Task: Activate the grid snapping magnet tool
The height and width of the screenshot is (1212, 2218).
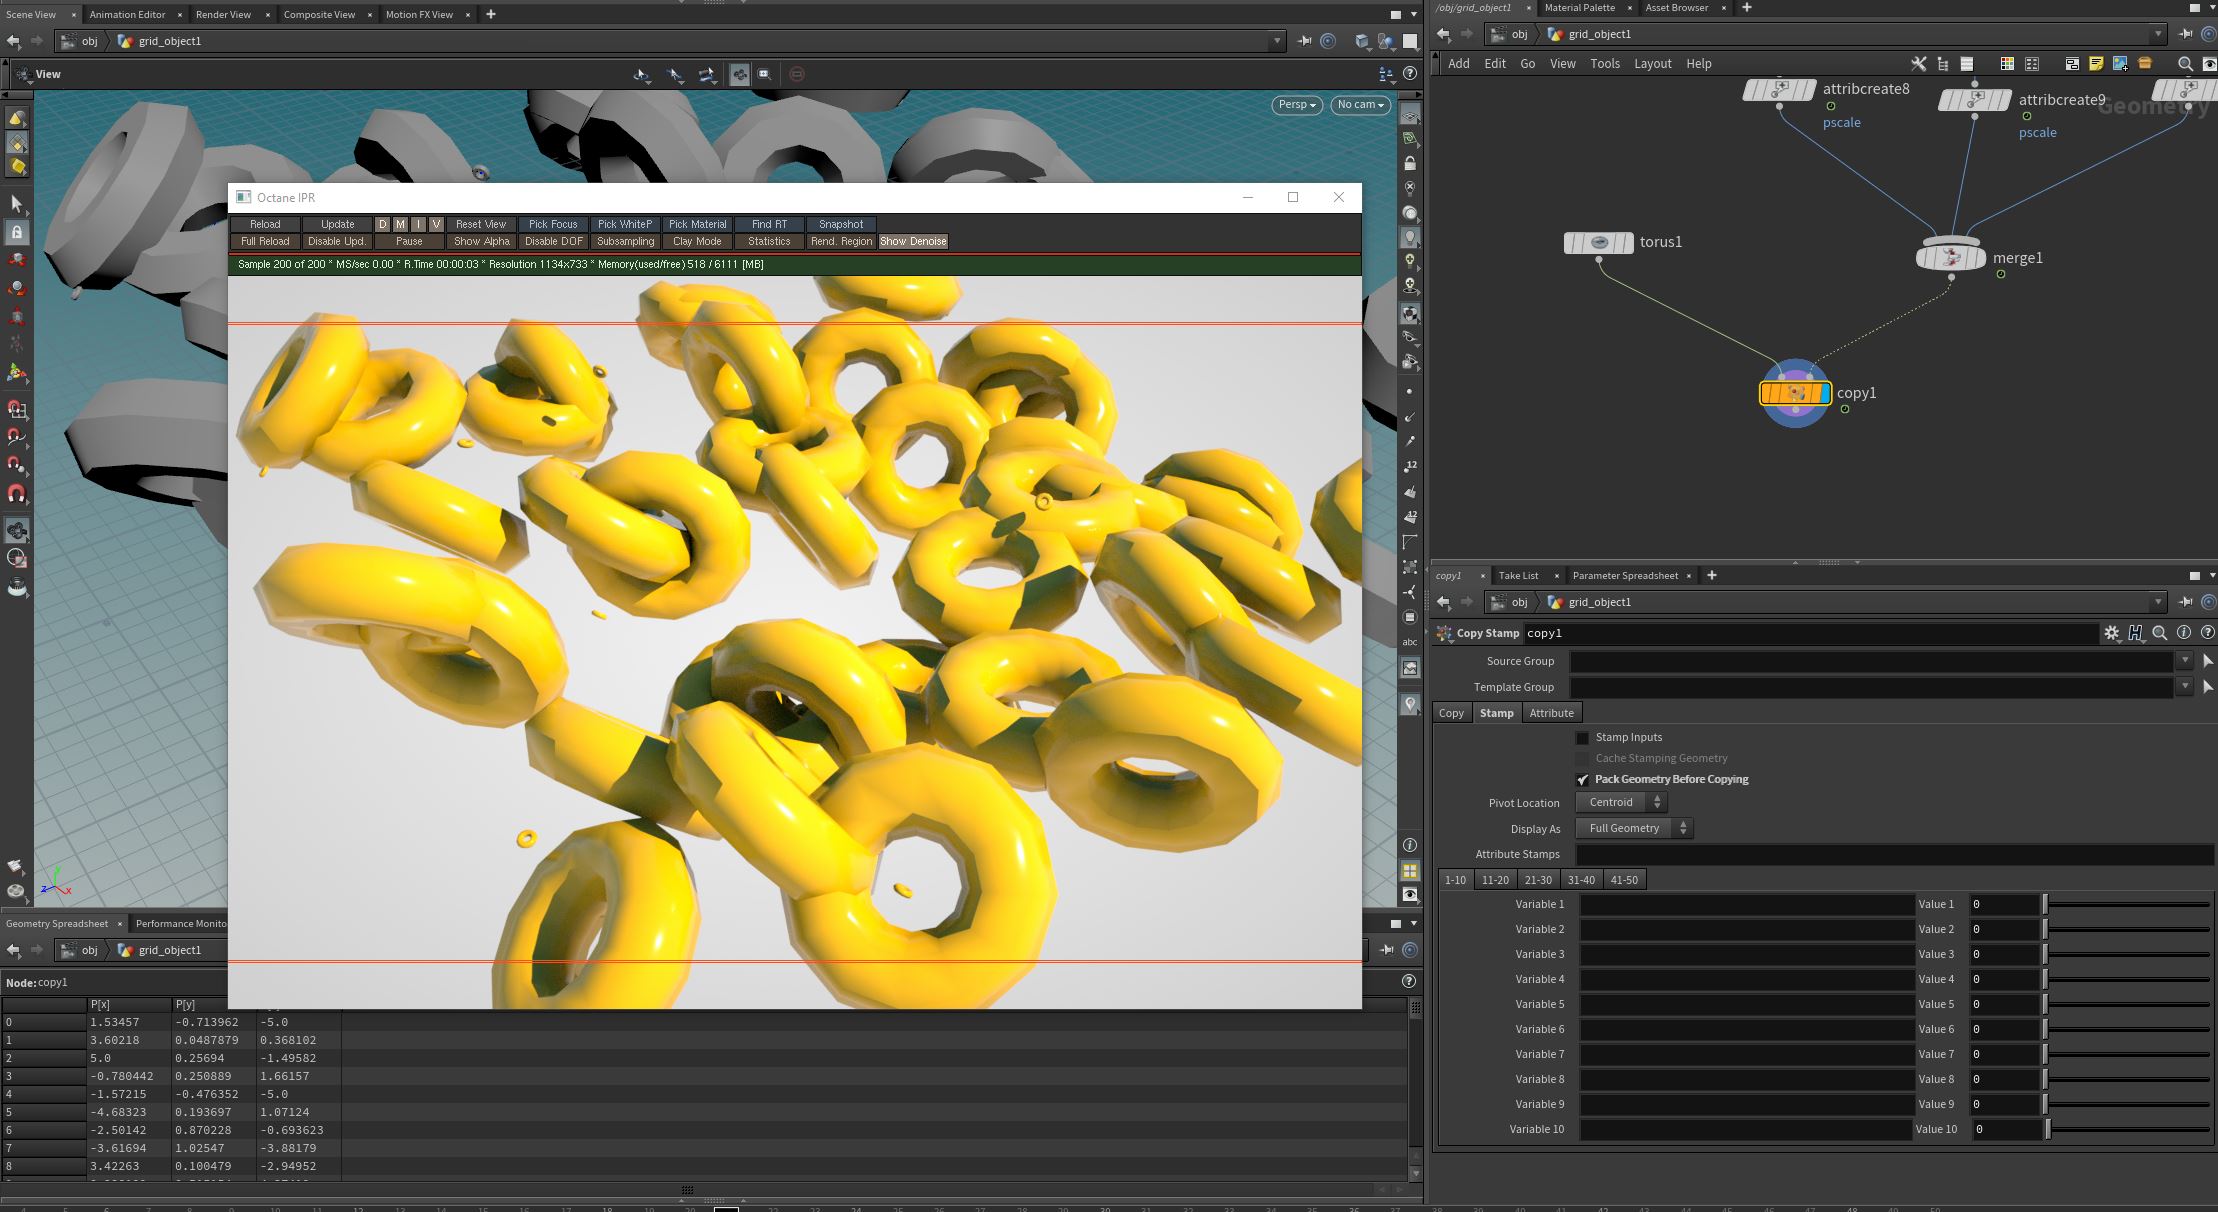Action: click(x=17, y=410)
